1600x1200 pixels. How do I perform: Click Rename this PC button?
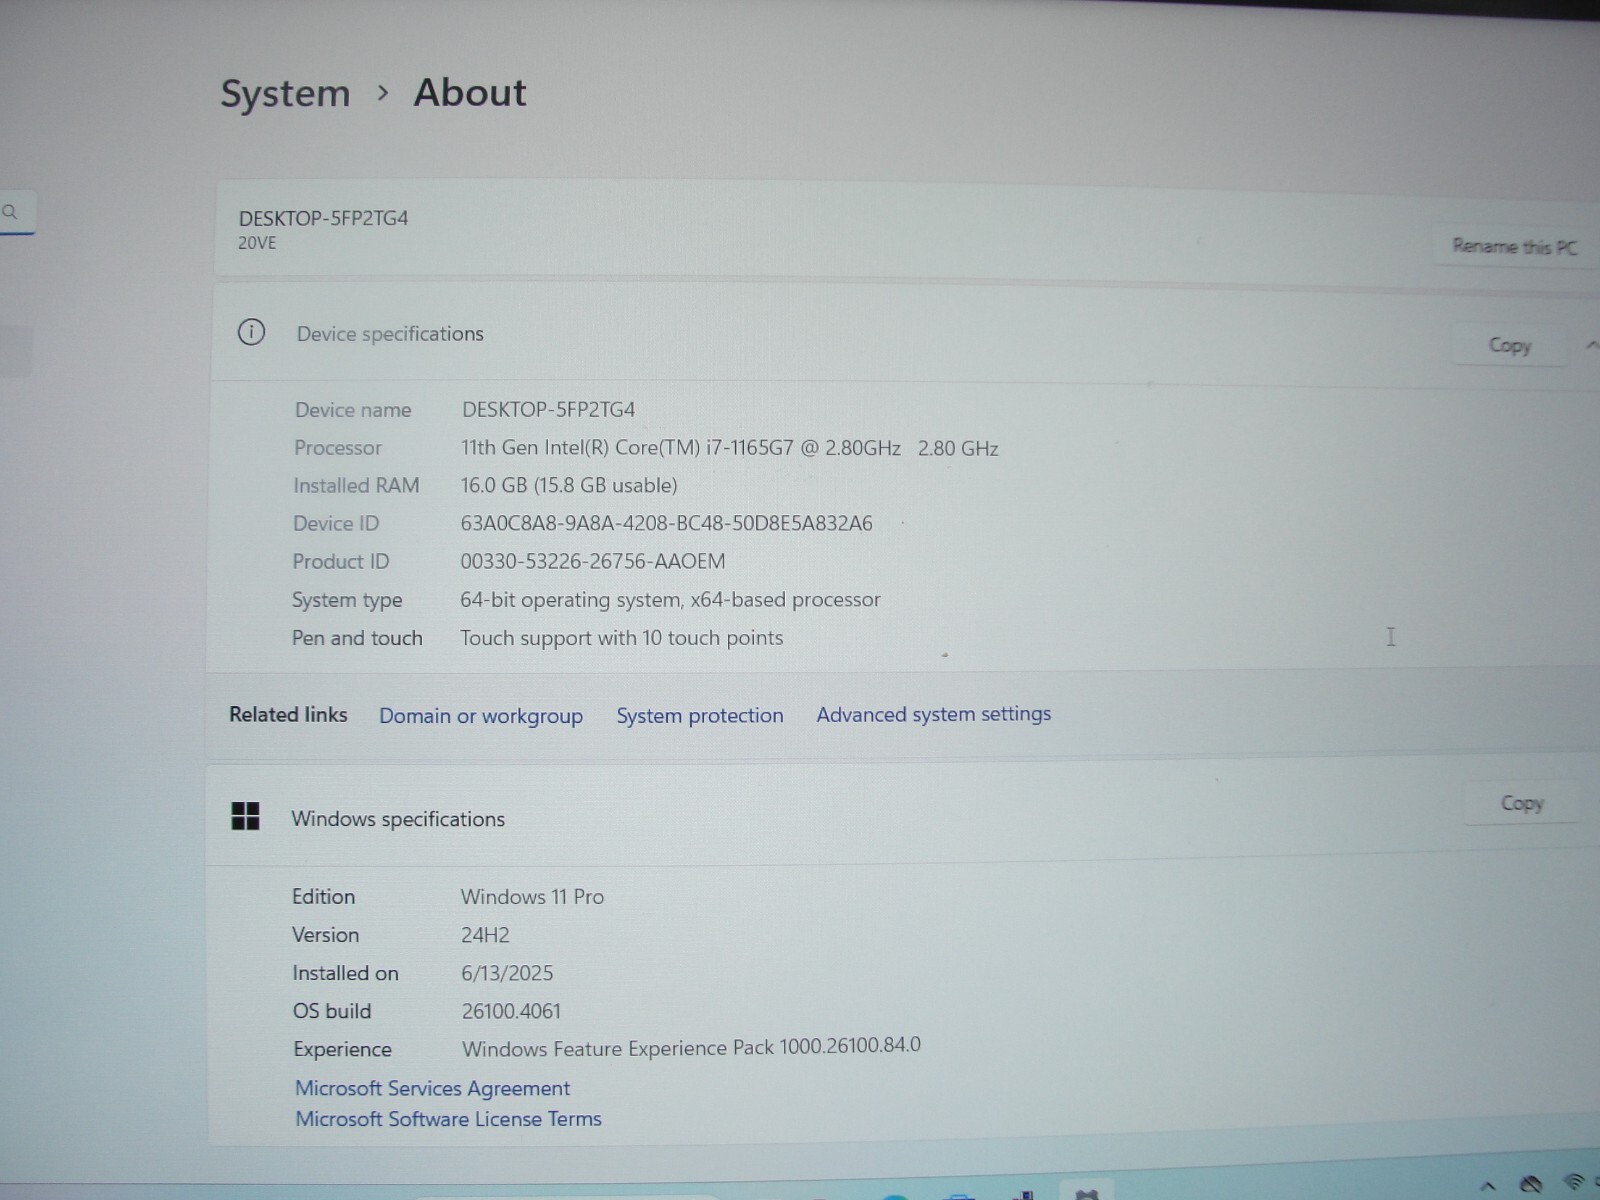point(1514,246)
